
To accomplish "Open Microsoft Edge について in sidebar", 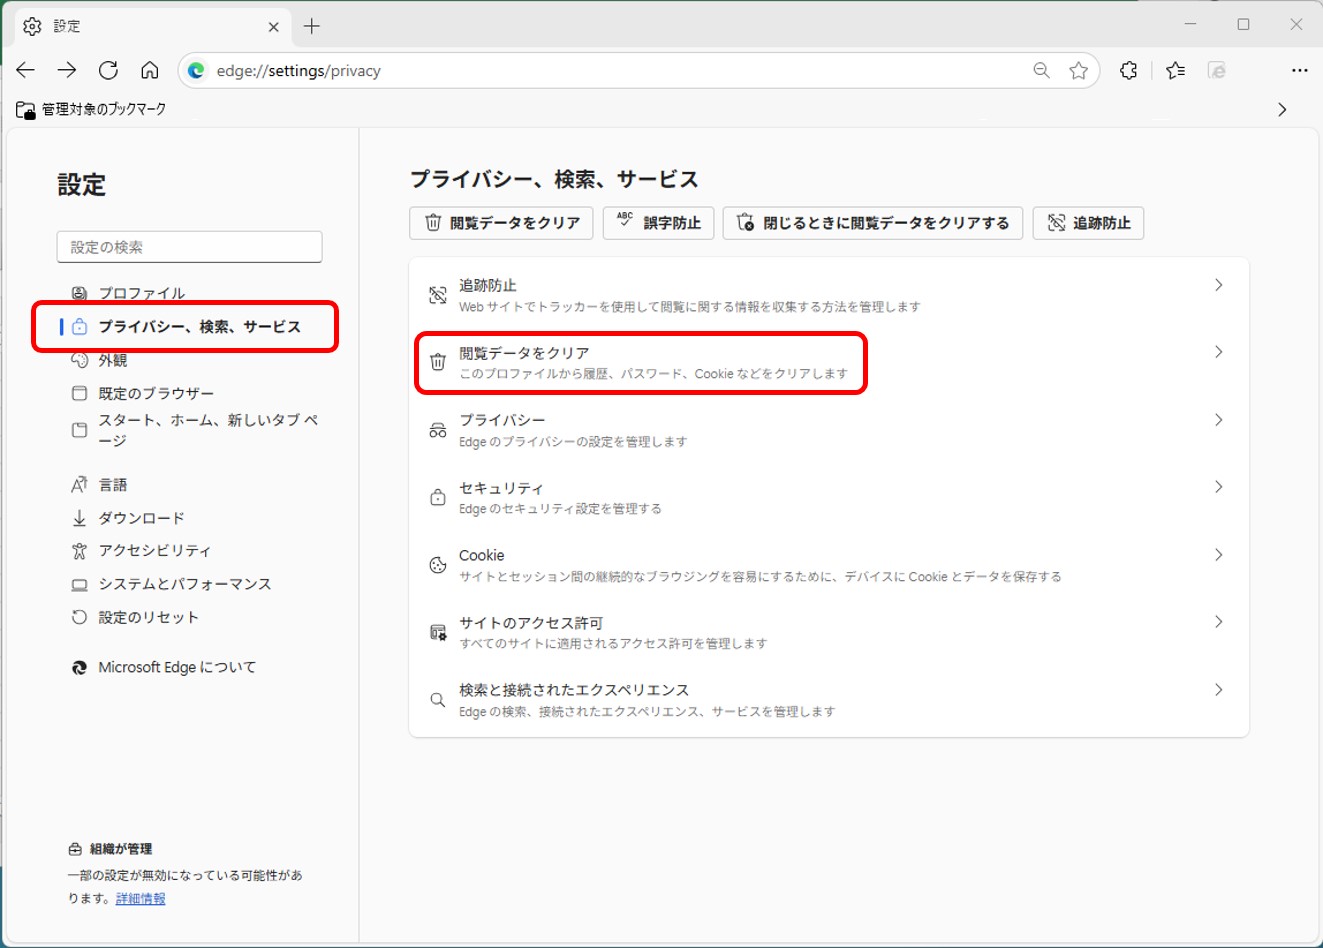I will coord(176,667).
